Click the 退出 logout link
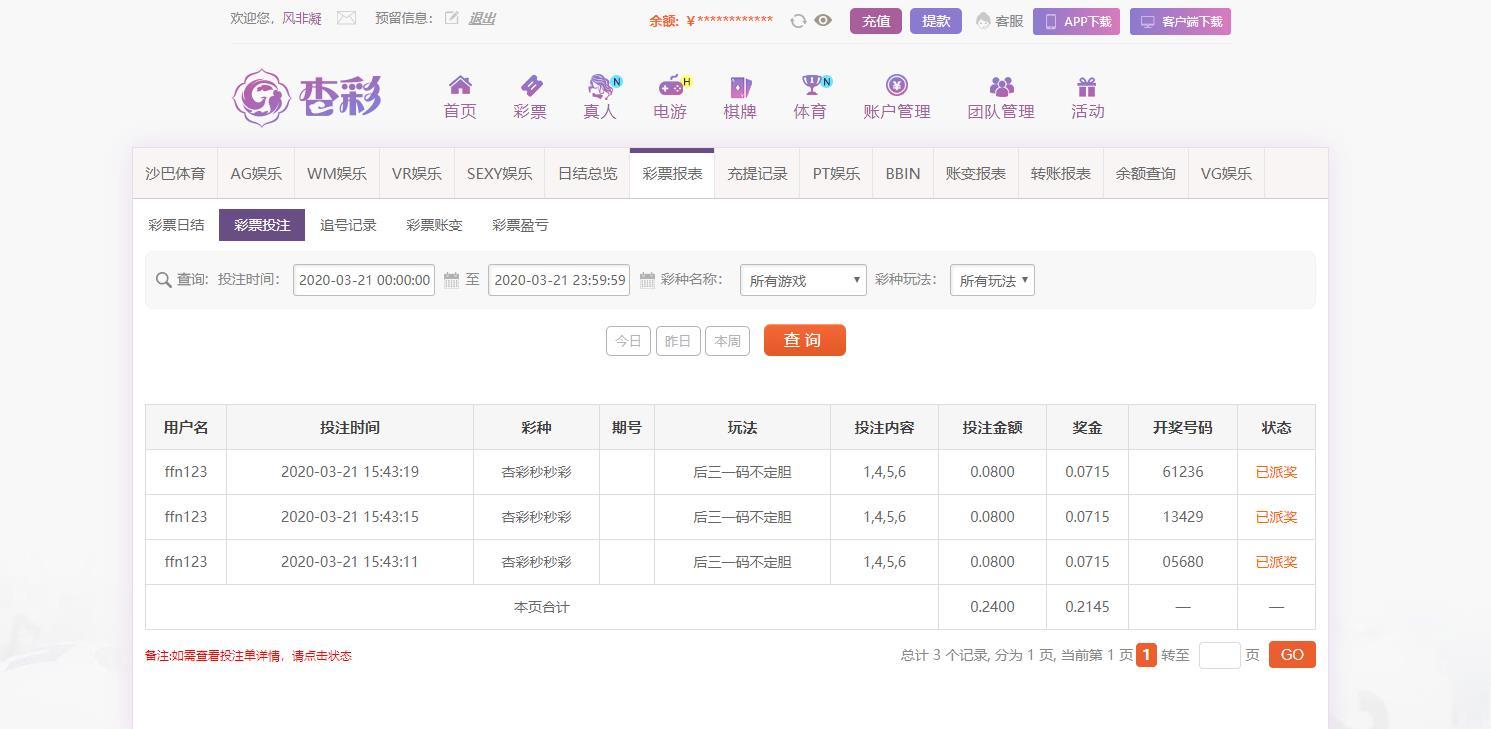The height and width of the screenshot is (729, 1491). 482,18
